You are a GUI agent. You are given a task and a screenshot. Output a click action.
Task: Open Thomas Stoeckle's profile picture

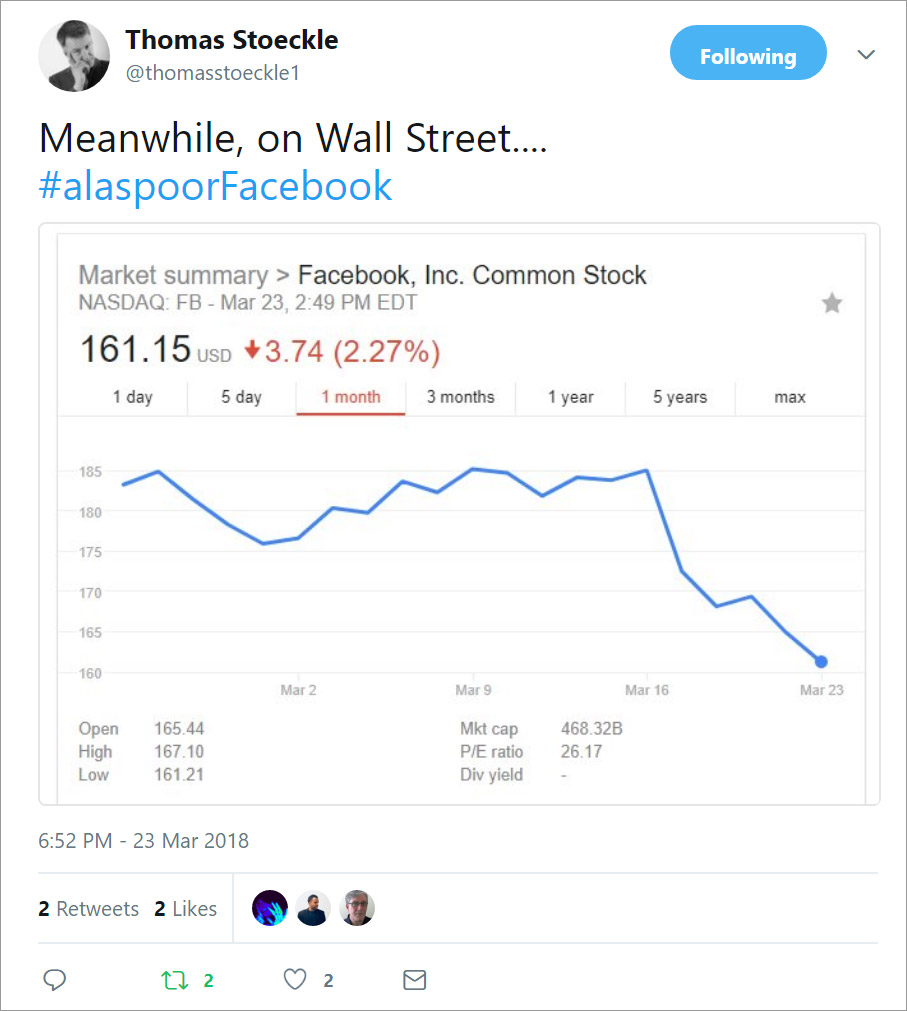point(74,56)
